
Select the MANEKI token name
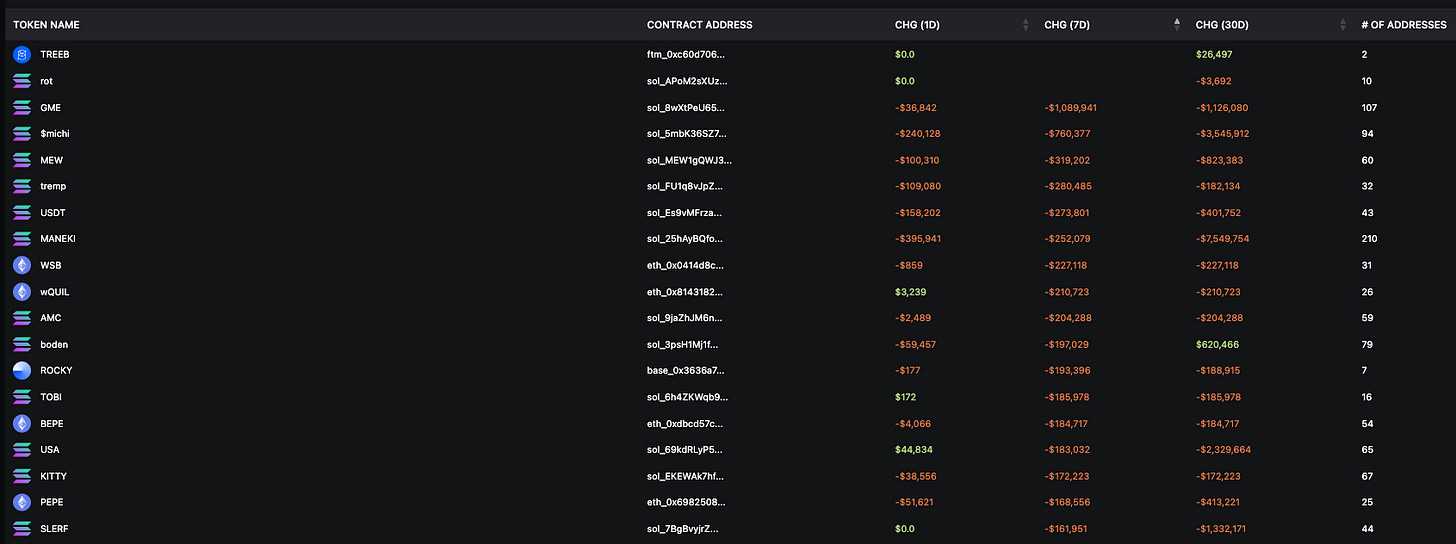coord(58,239)
